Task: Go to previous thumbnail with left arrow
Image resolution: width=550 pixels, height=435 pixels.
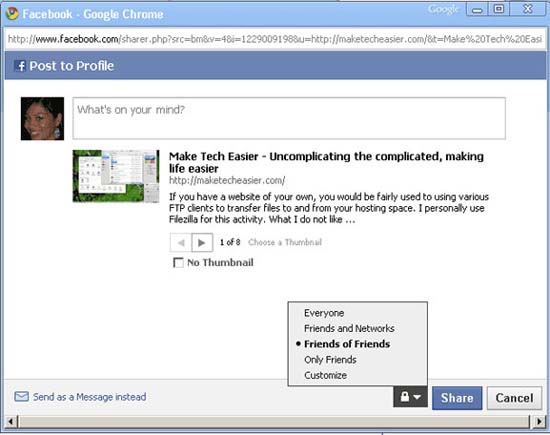Action: click(181, 242)
